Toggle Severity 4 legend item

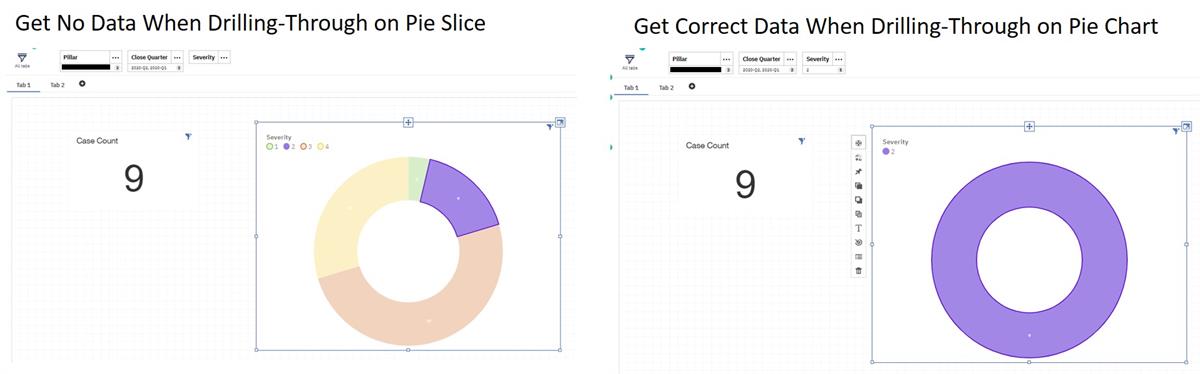(323, 147)
